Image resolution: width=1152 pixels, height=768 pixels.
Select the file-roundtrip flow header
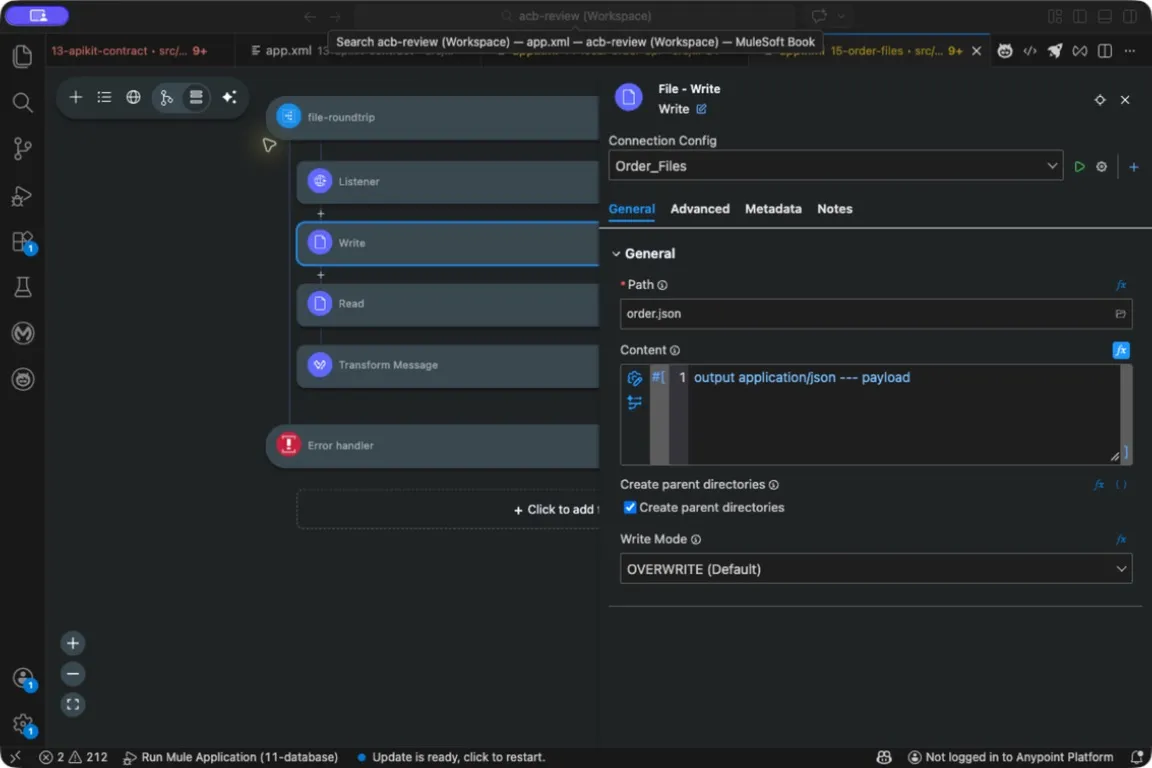(433, 117)
